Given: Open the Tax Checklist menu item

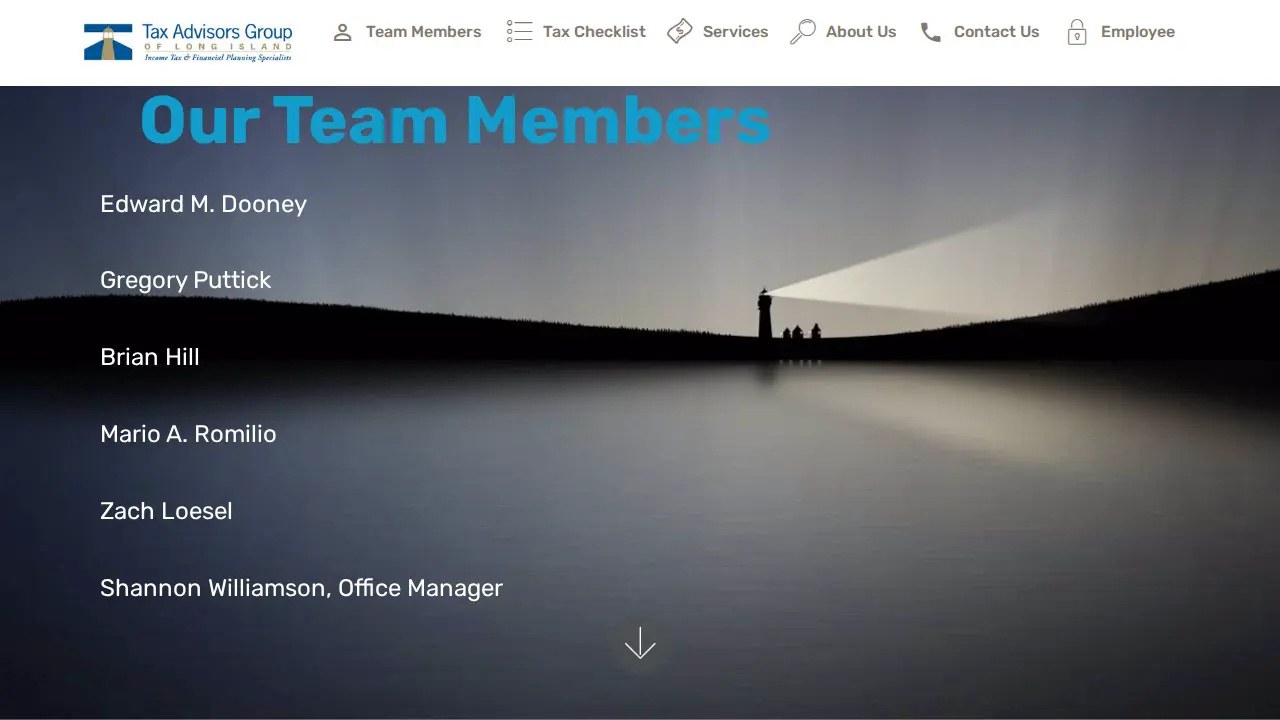Looking at the screenshot, I should click(594, 32).
